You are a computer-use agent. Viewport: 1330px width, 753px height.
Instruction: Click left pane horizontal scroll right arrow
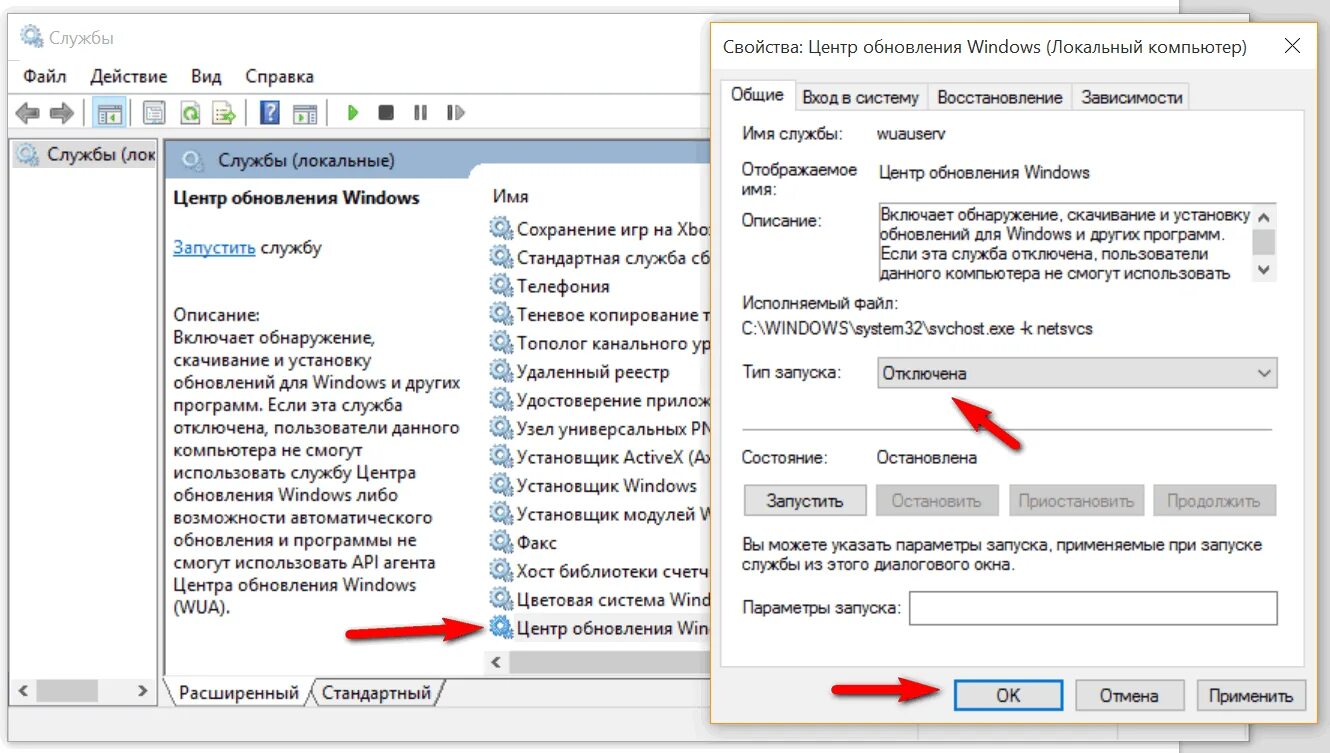[143, 691]
